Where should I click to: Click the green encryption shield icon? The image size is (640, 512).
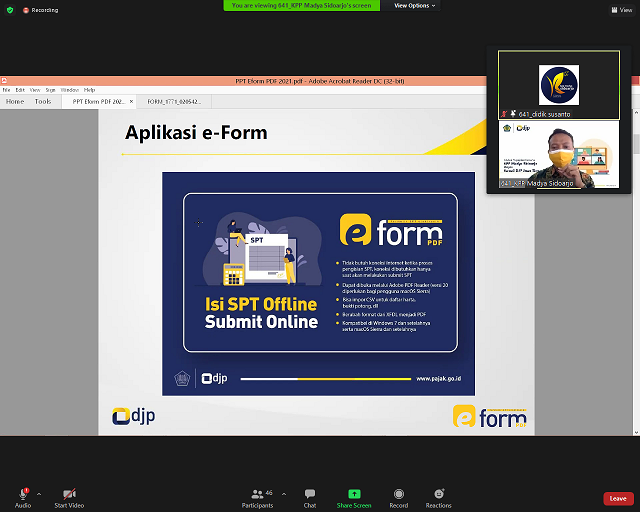(9, 9)
